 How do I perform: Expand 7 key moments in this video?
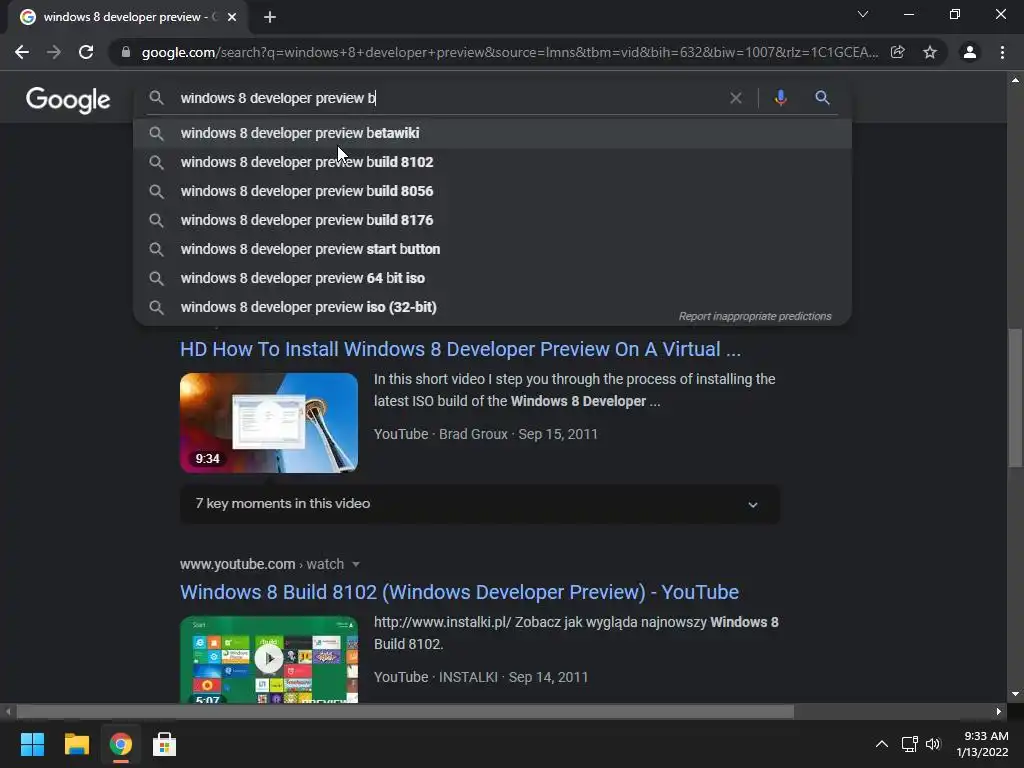coord(480,504)
